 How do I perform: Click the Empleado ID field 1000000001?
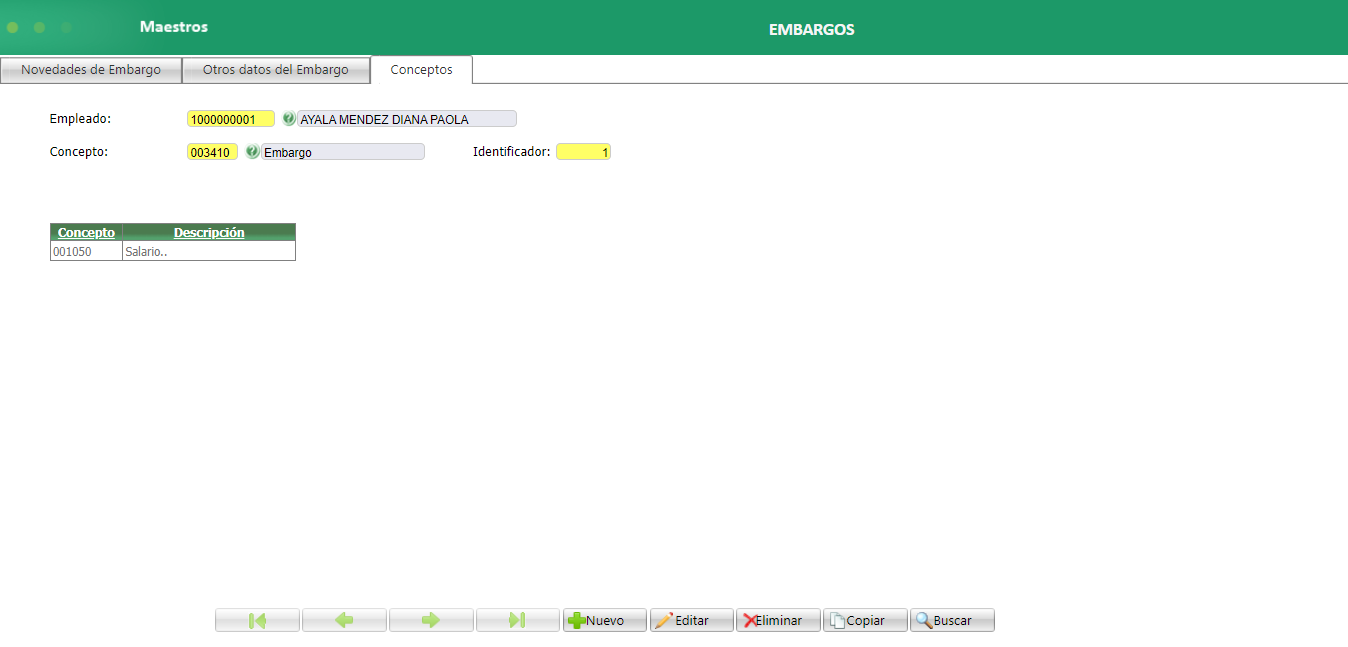pos(231,119)
